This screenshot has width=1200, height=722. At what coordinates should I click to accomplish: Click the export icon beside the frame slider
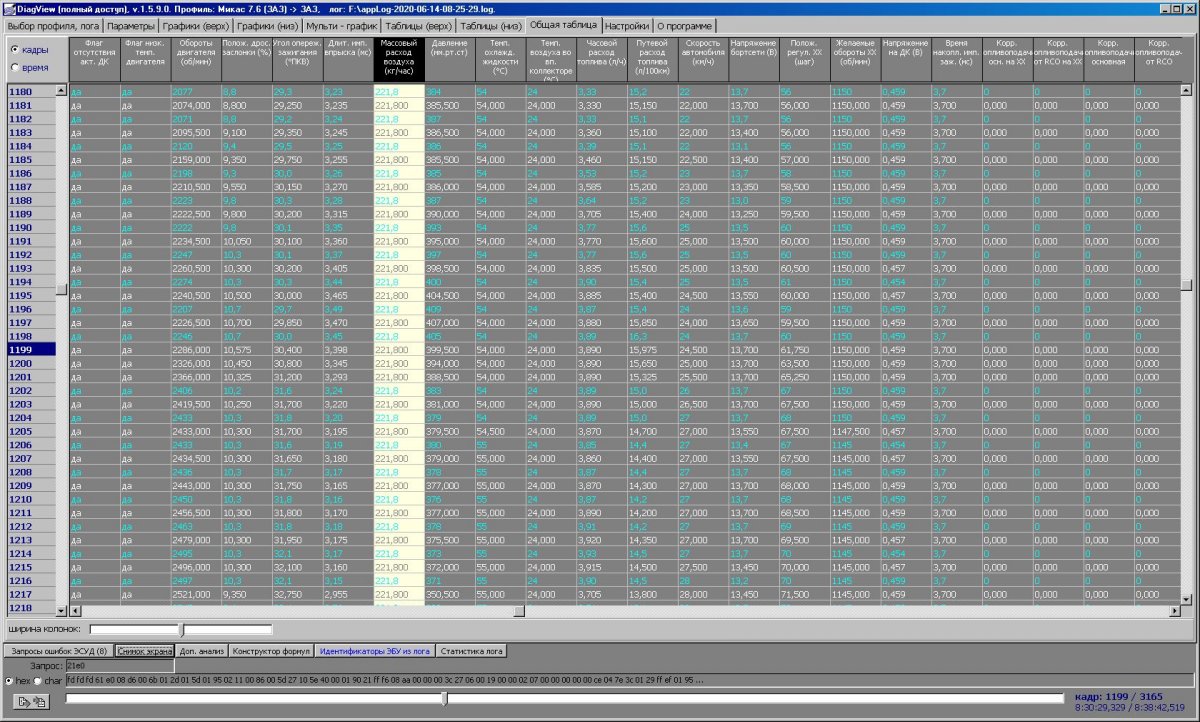click(23, 702)
